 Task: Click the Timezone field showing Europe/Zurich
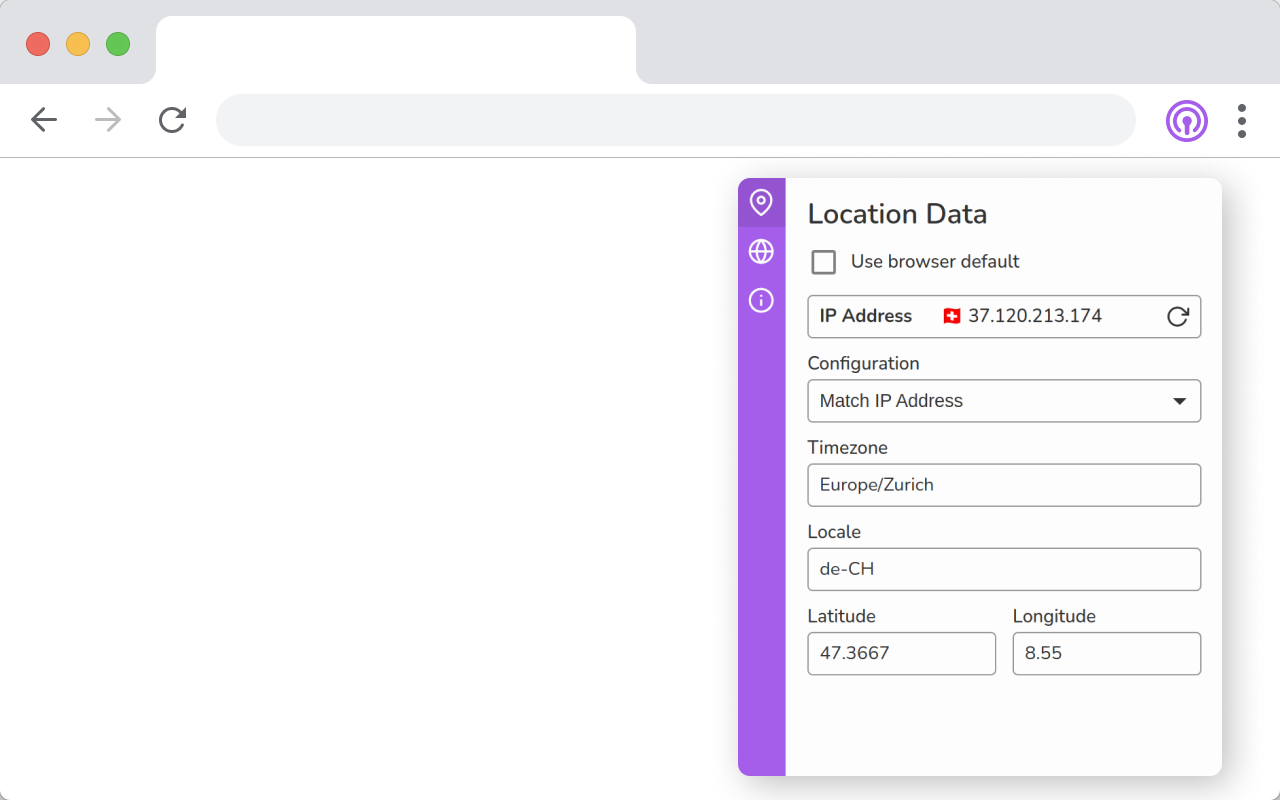point(1004,485)
